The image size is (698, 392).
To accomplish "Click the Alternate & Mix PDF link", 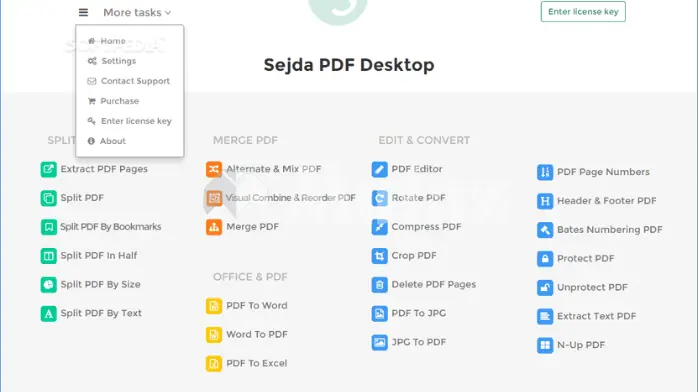I will coord(274,169).
